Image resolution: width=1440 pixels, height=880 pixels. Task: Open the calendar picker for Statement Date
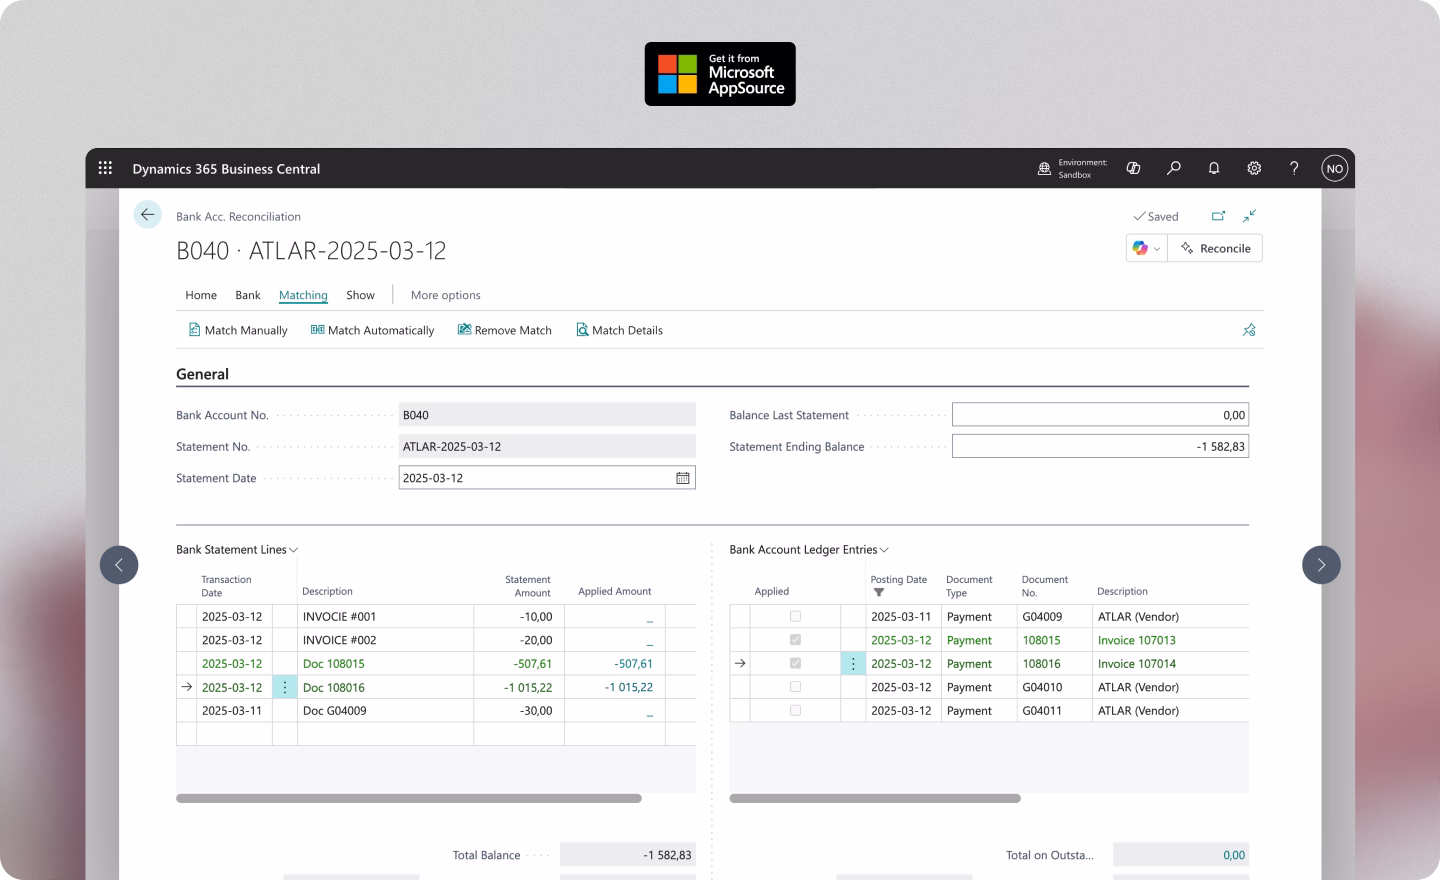[683, 478]
